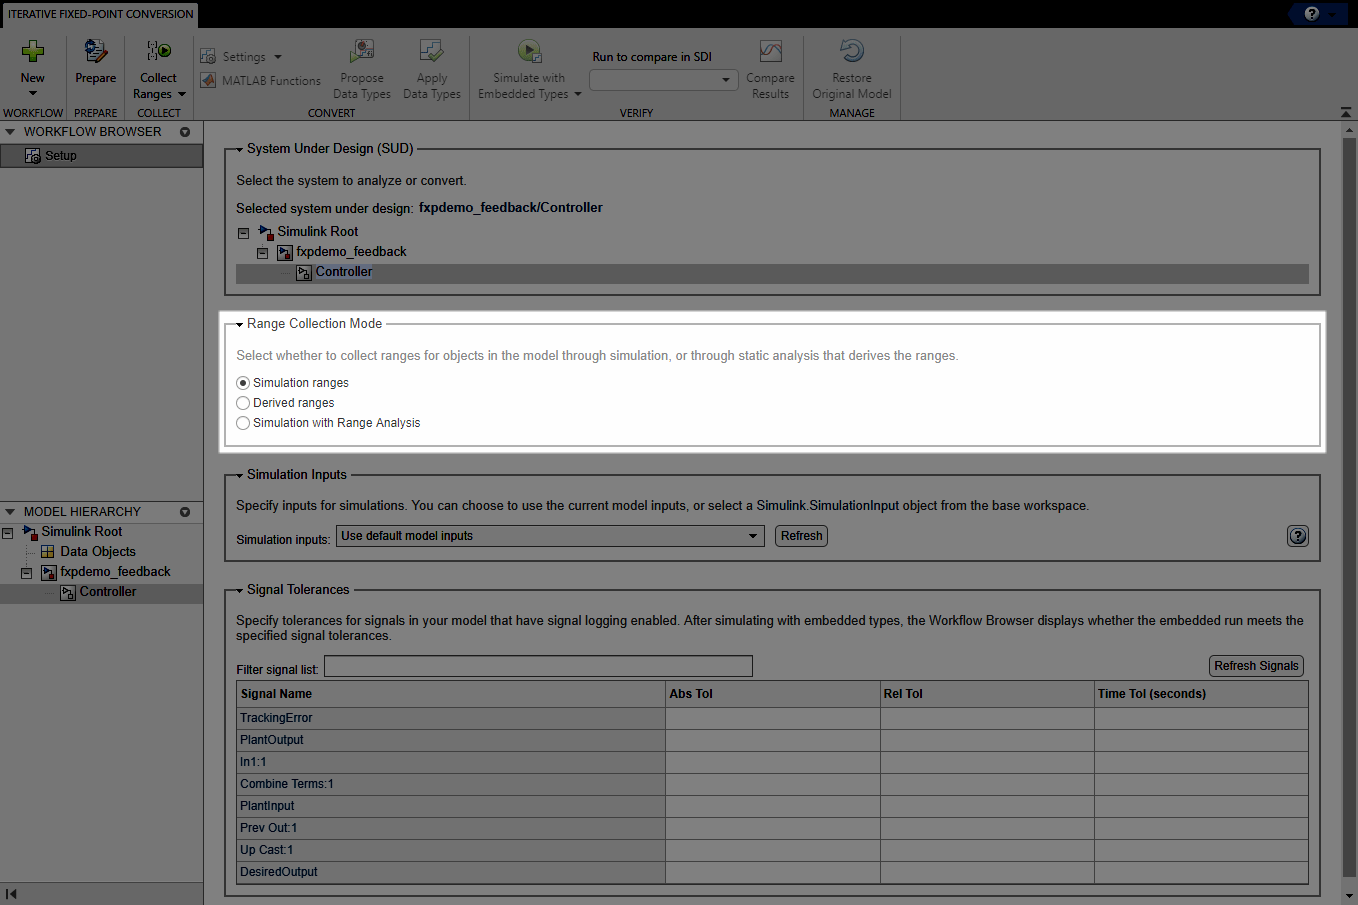Click the Compare Results icon
Image resolution: width=1358 pixels, height=905 pixels.
770,50
